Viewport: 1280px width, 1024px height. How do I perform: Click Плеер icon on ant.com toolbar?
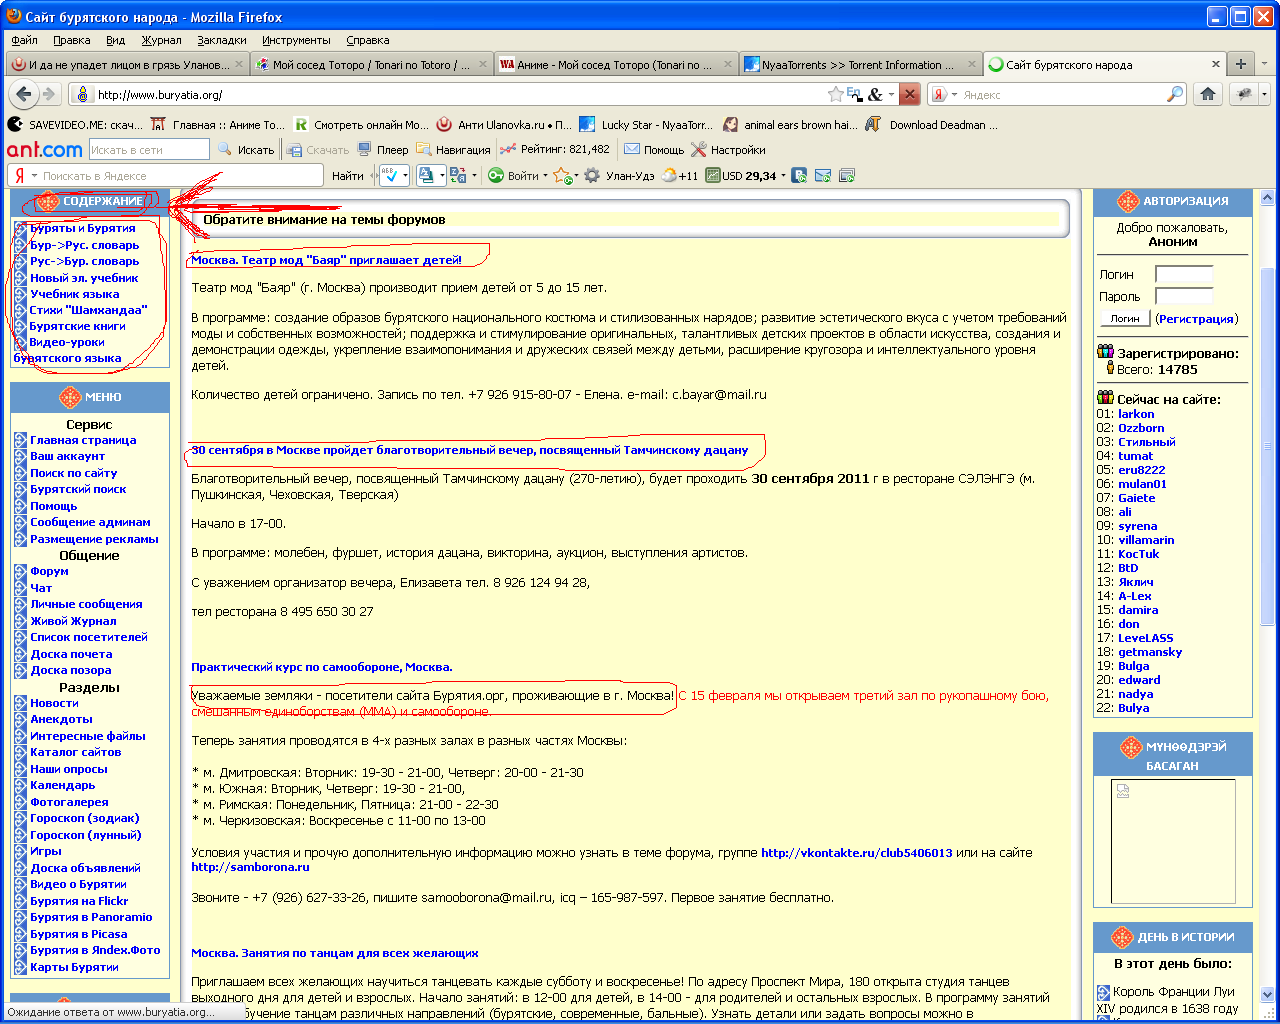384,150
